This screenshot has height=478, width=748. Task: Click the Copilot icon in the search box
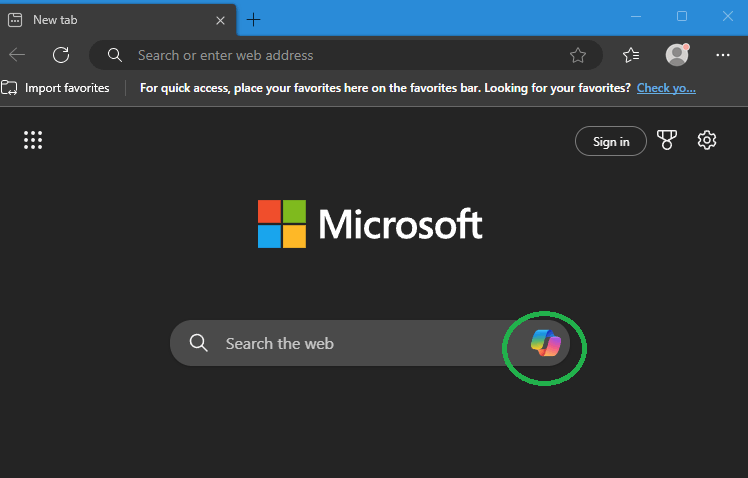click(546, 343)
